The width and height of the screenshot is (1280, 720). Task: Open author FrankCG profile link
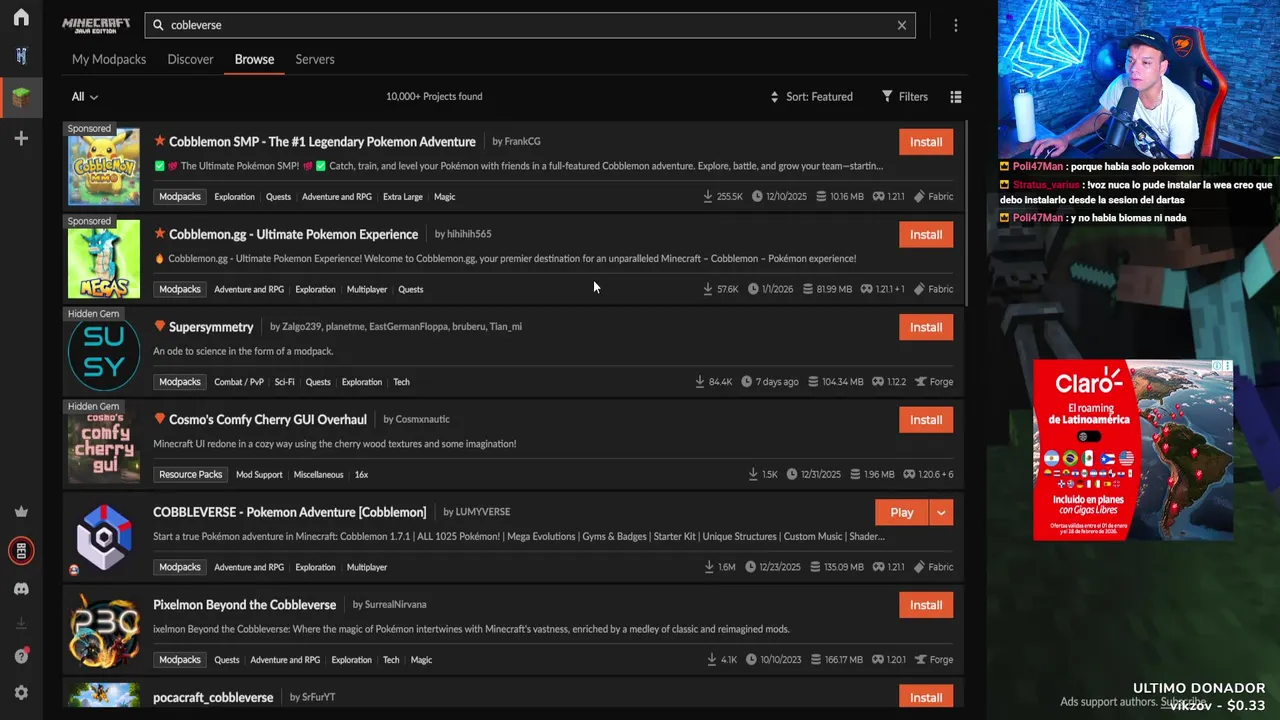pos(523,141)
